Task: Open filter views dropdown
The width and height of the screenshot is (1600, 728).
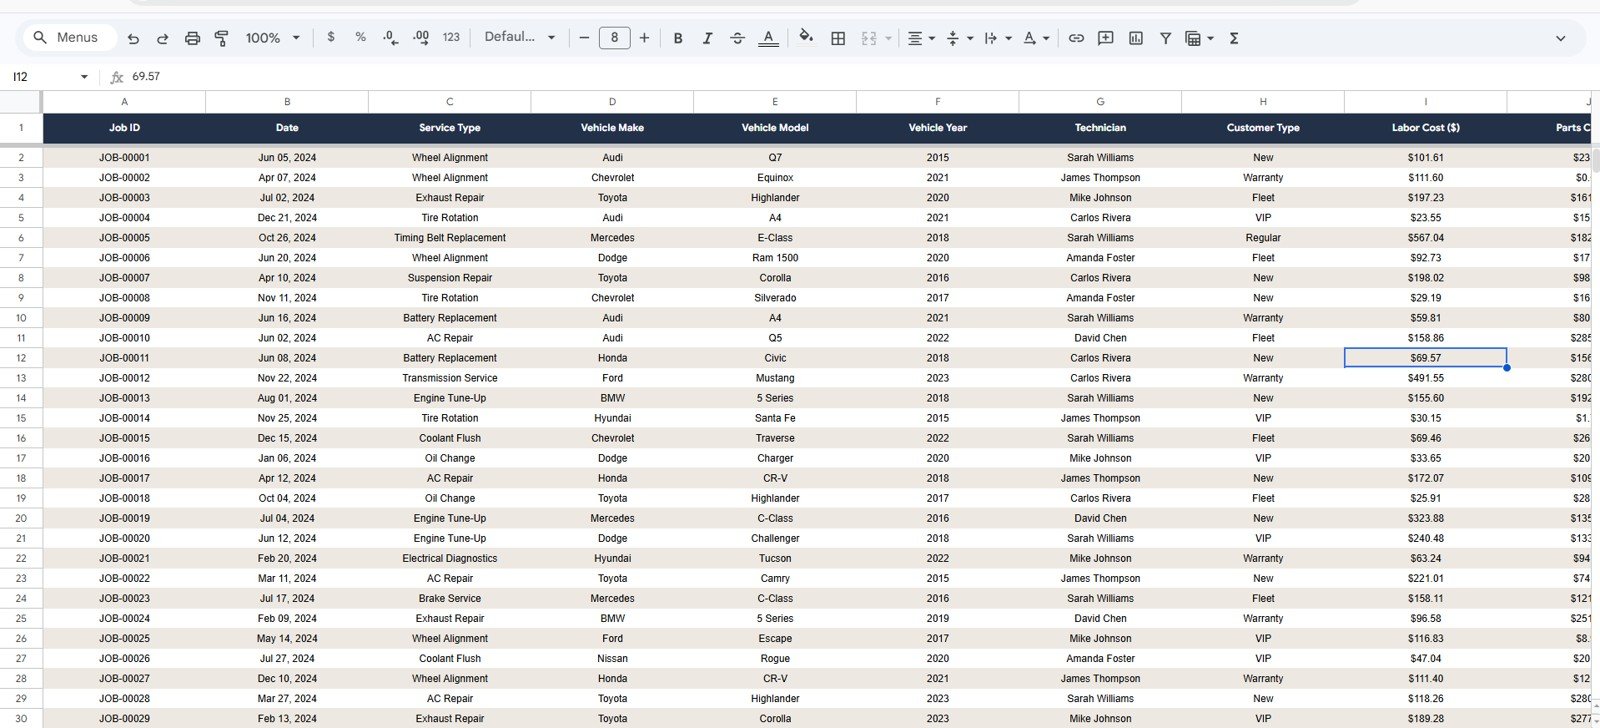Action: pyautogui.click(x=1199, y=38)
